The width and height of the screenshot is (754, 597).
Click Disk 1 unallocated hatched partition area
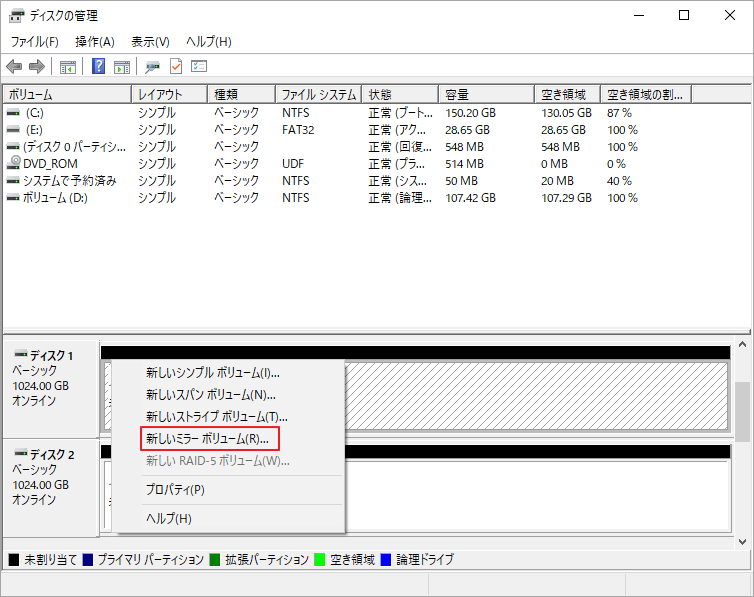coord(536,396)
